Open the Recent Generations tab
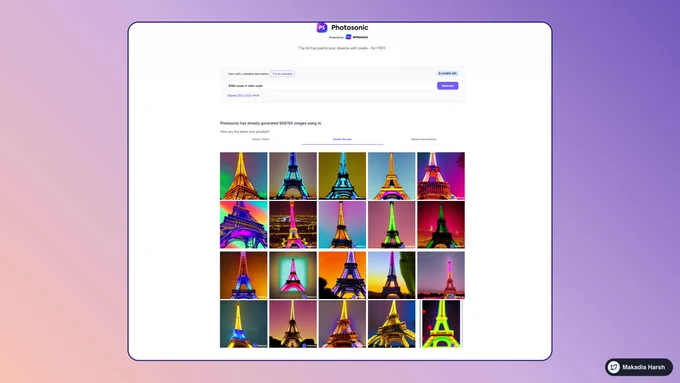The width and height of the screenshot is (680, 383). [x=424, y=139]
